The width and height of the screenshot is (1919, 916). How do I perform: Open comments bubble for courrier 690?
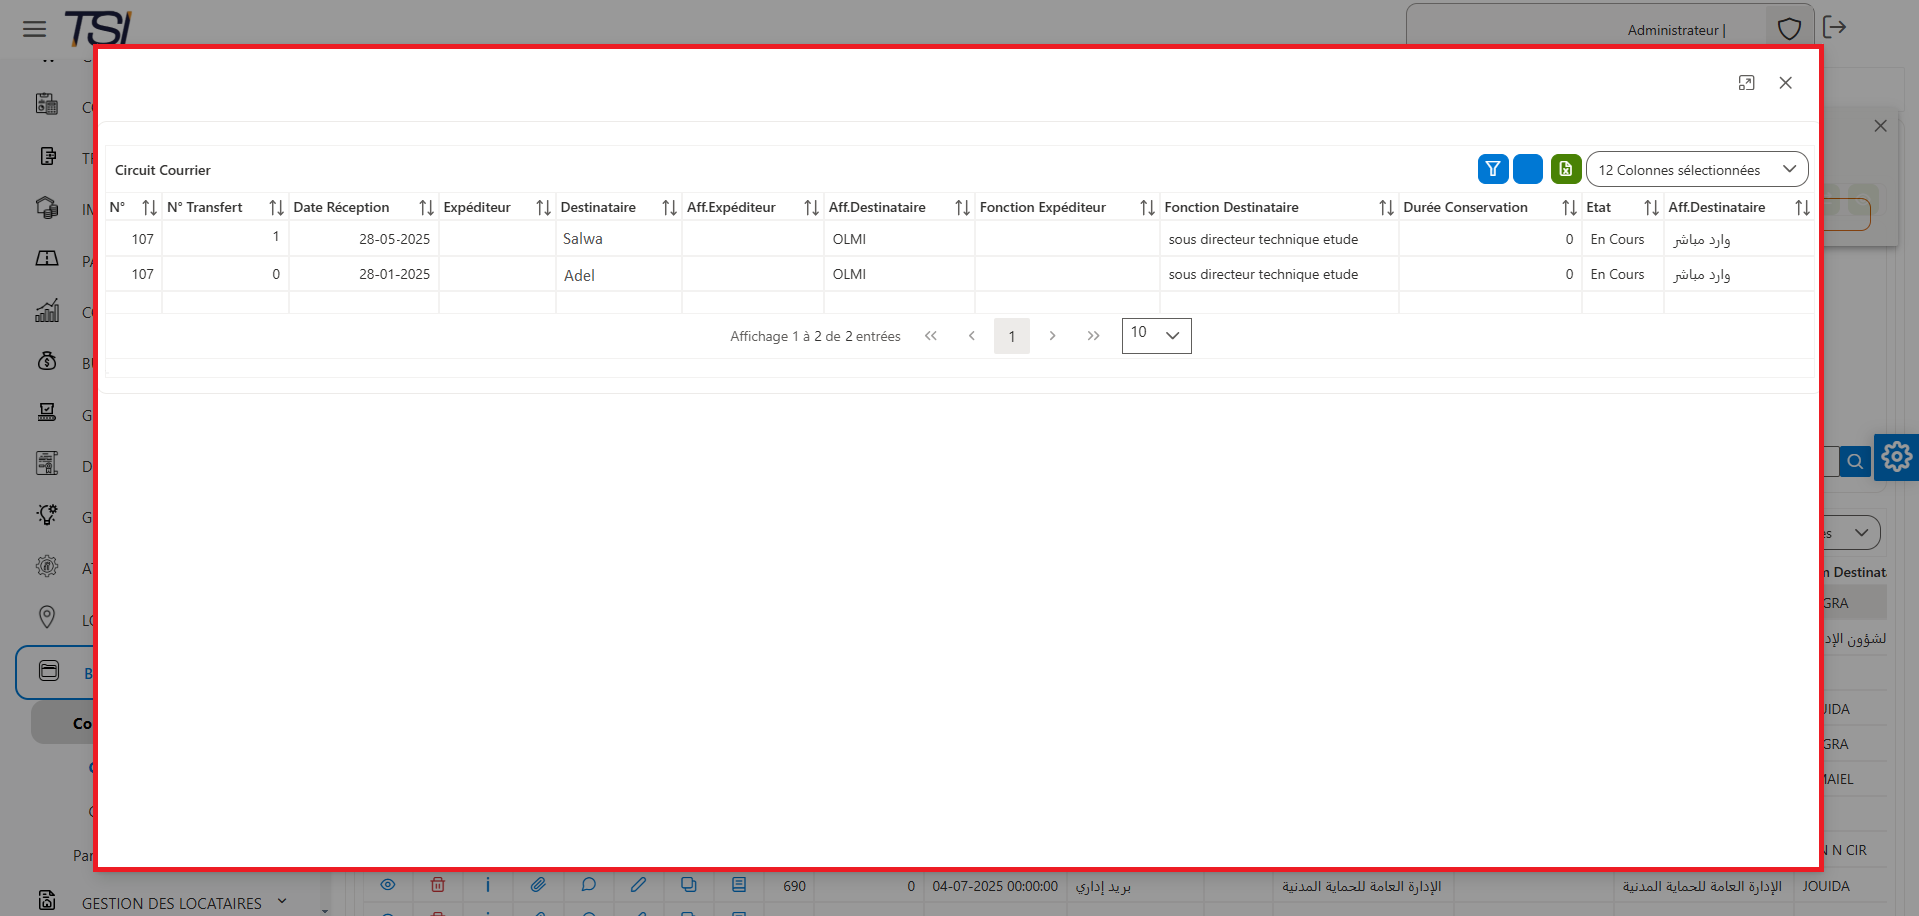(x=588, y=885)
